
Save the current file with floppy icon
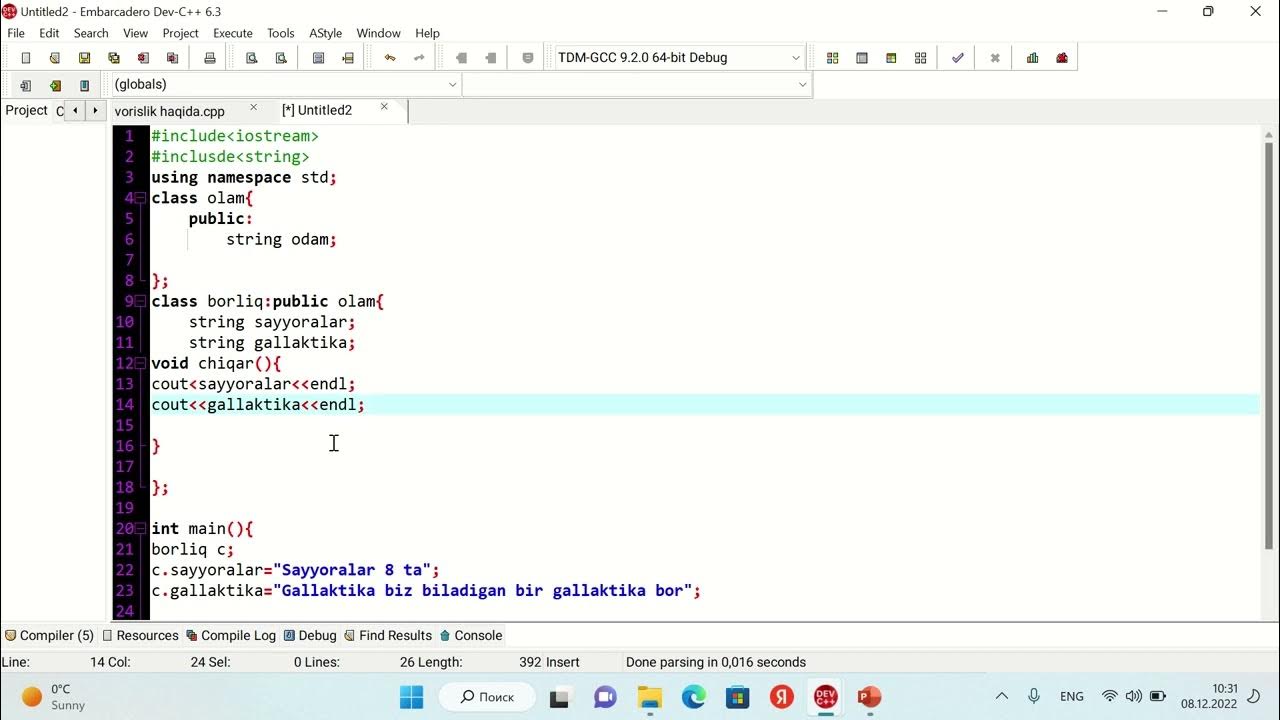(x=84, y=58)
